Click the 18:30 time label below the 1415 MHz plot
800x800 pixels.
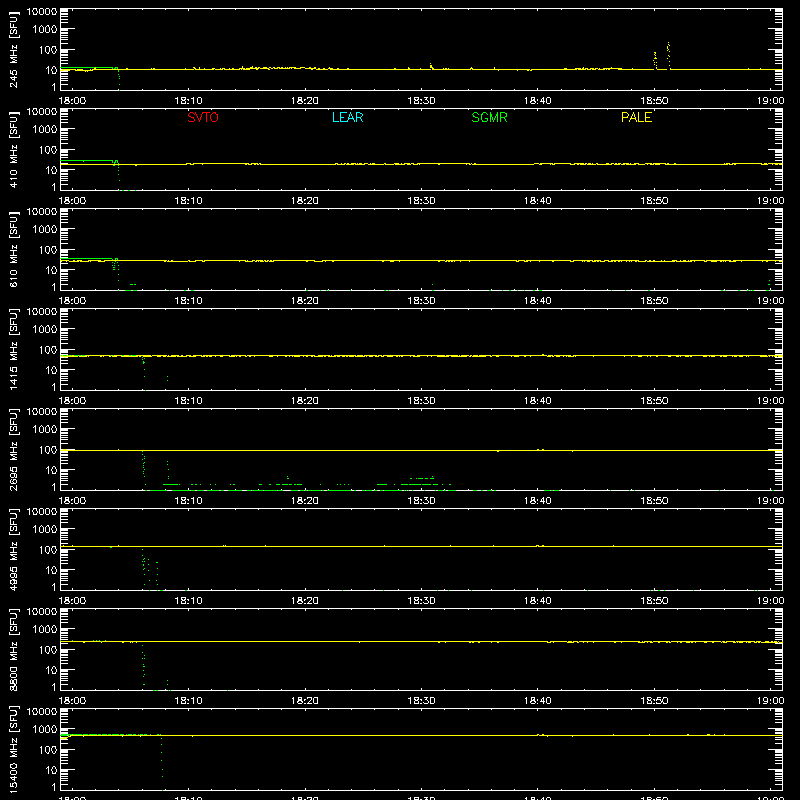pyautogui.click(x=421, y=401)
